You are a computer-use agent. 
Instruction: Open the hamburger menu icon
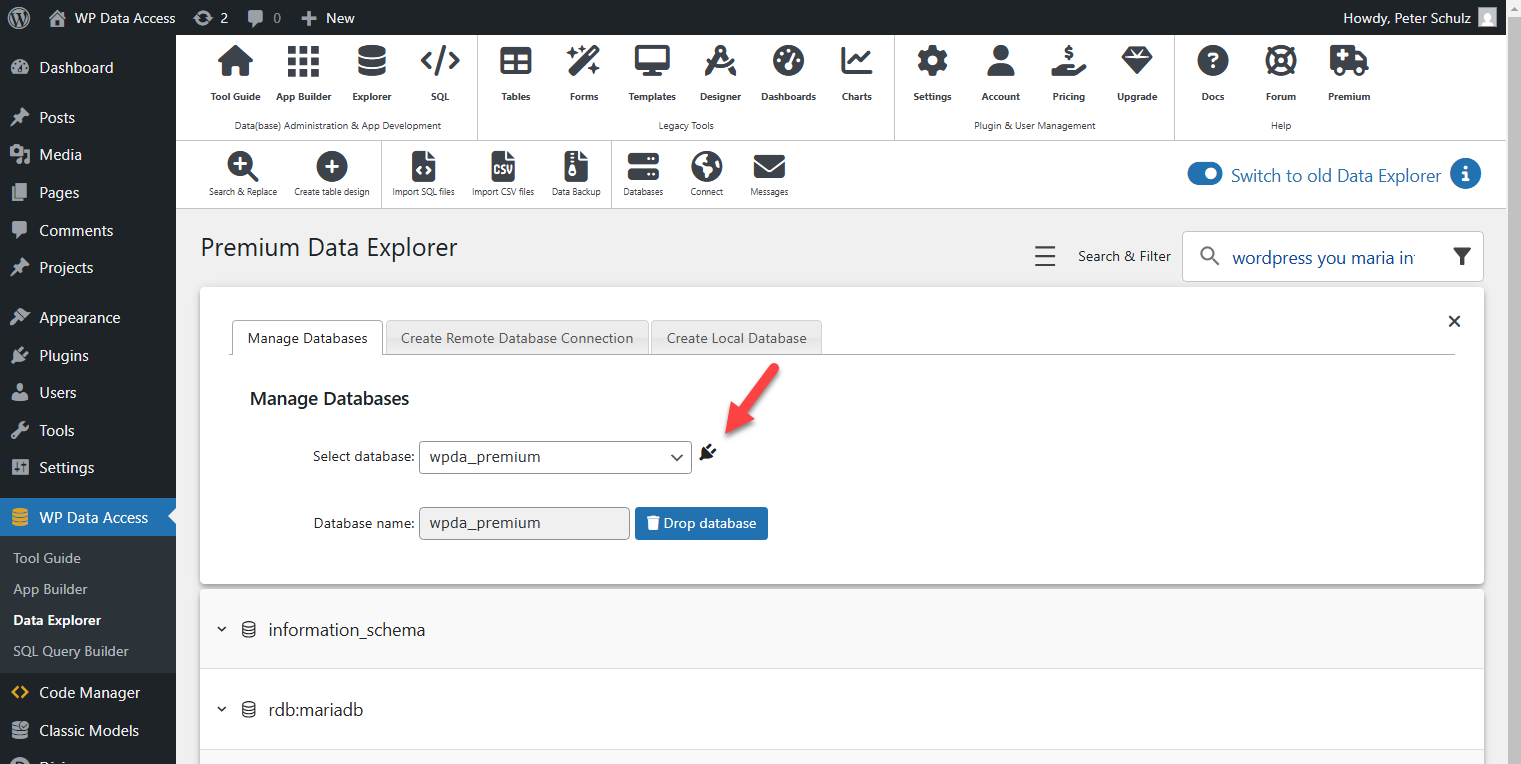click(x=1045, y=257)
